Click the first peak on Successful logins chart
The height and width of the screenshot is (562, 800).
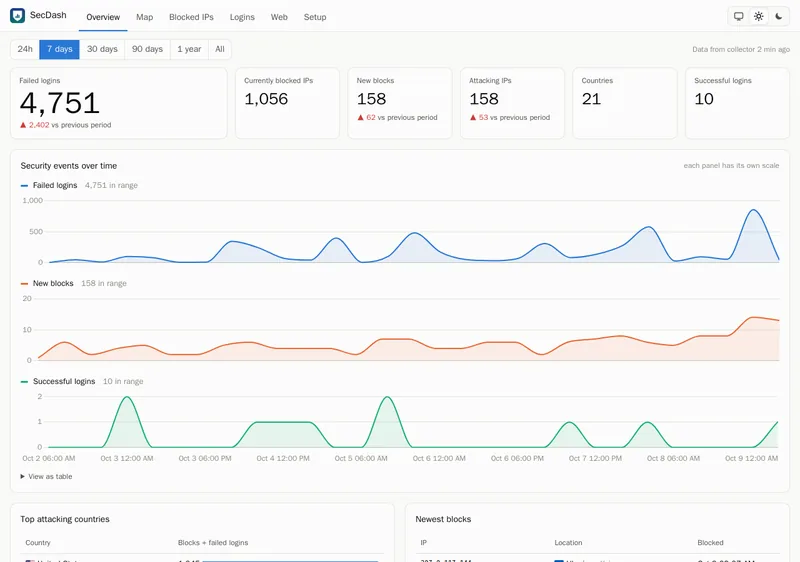click(x=127, y=397)
